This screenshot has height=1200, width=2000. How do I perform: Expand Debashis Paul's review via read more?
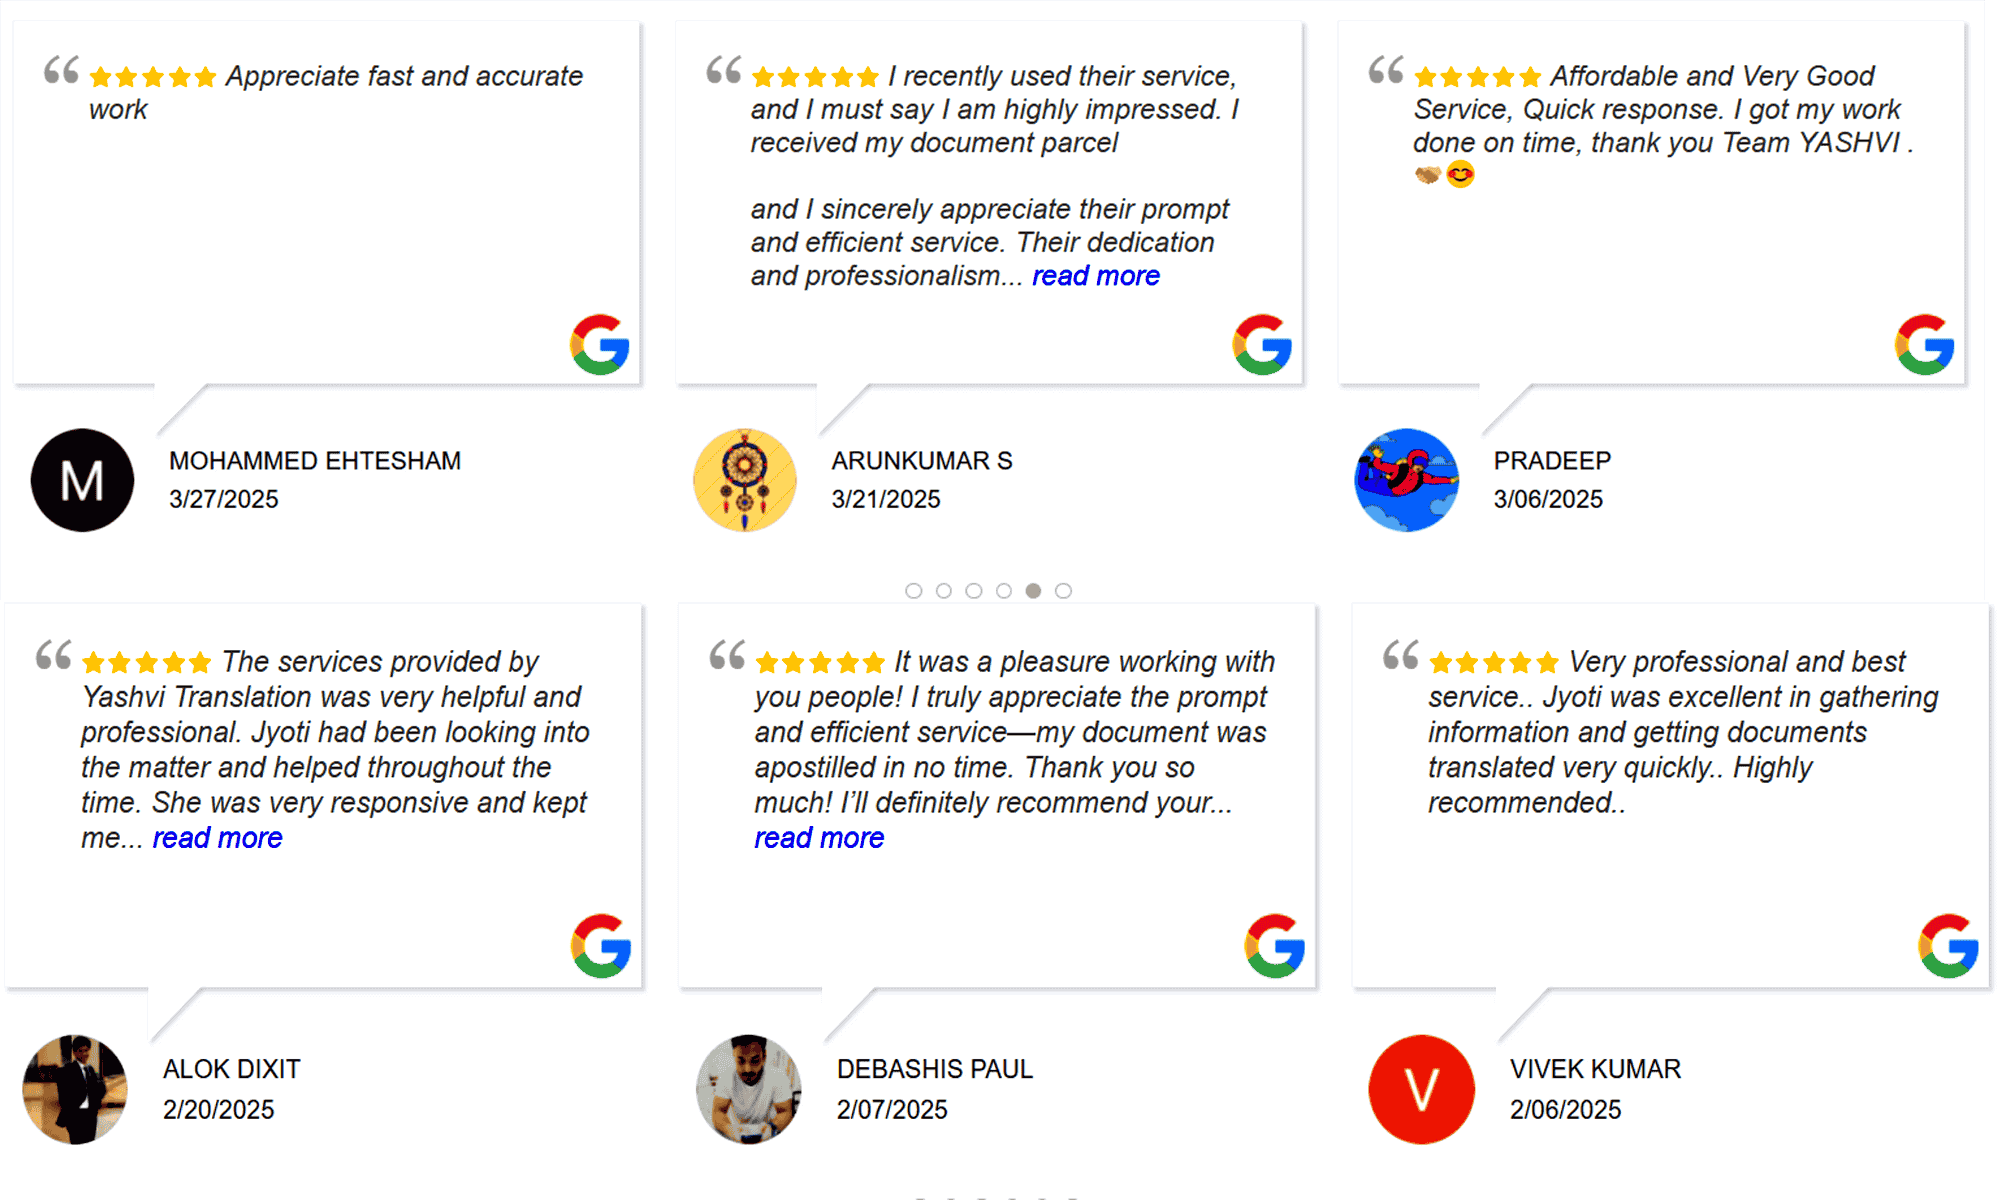pyautogui.click(x=818, y=838)
